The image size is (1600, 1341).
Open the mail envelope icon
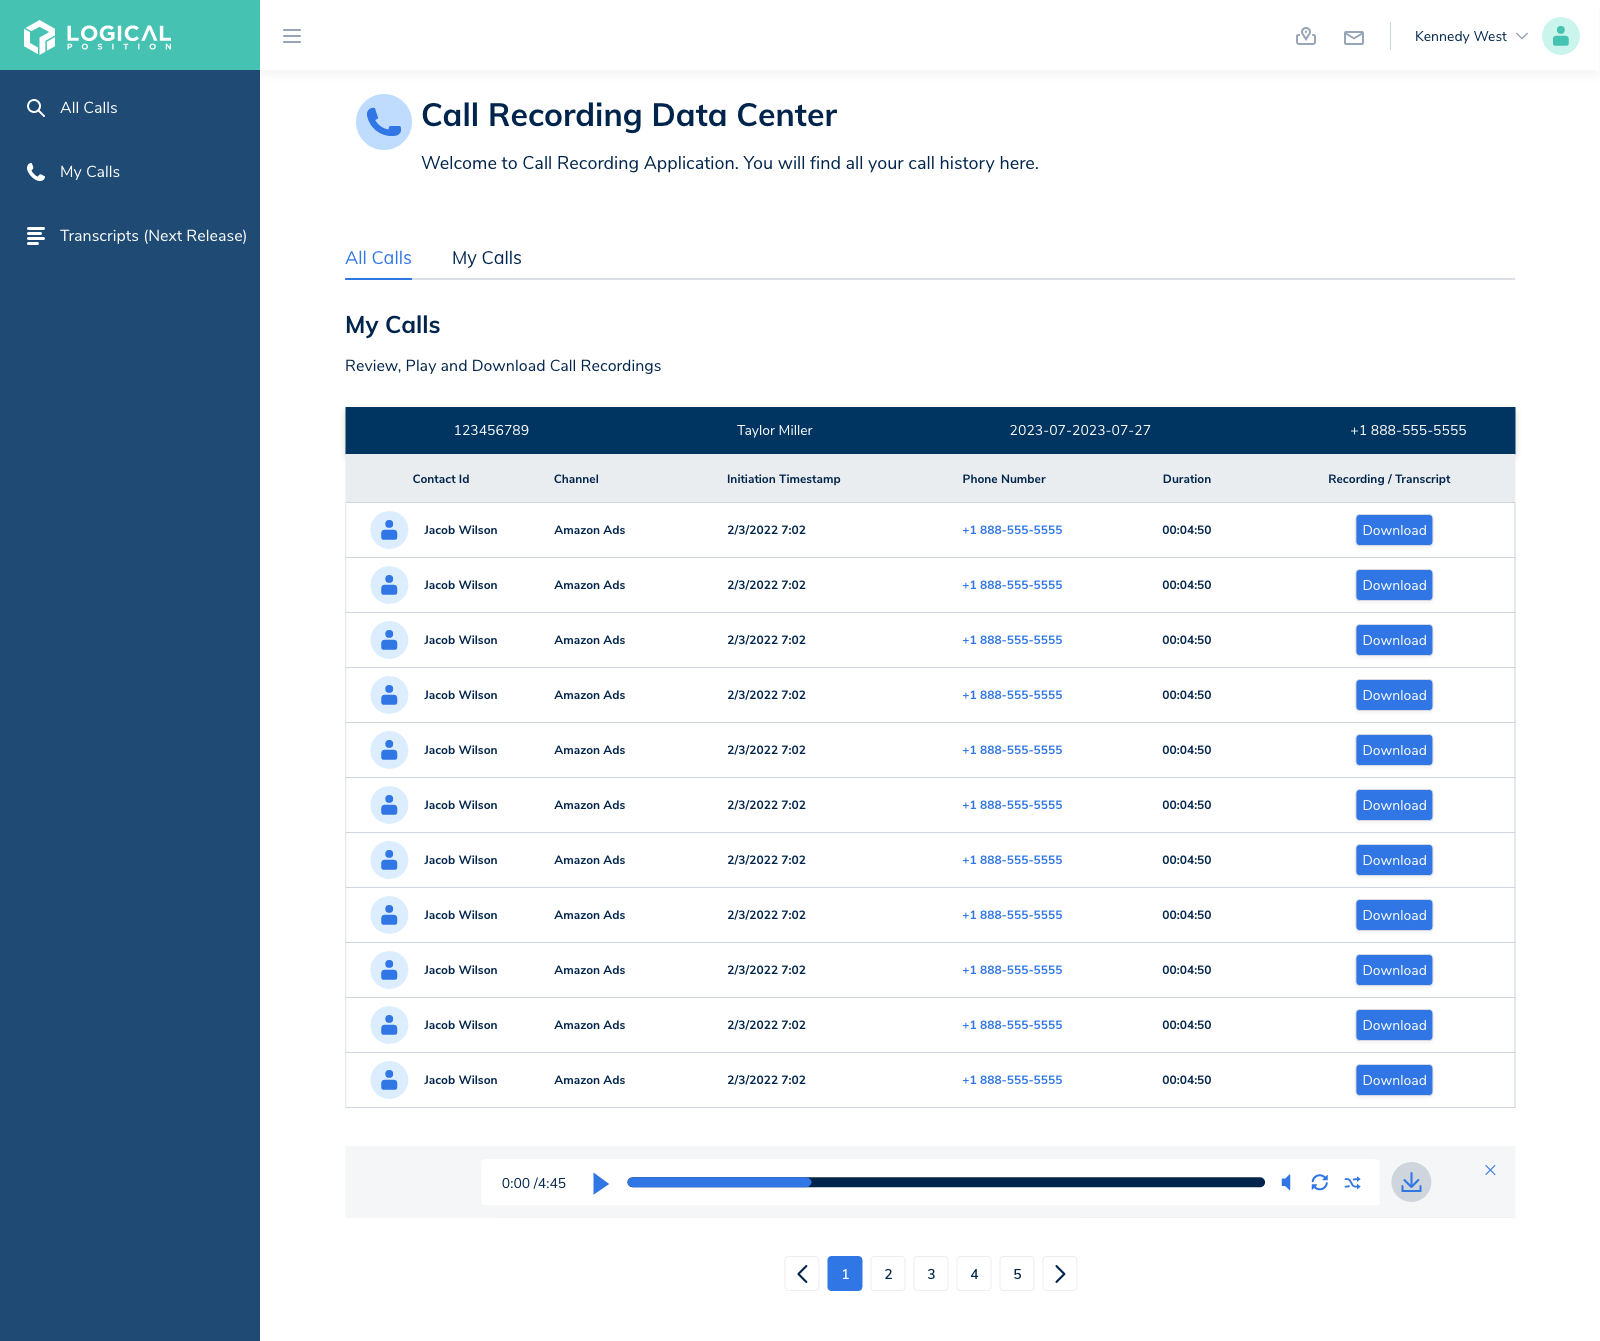[x=1354, y=38]
